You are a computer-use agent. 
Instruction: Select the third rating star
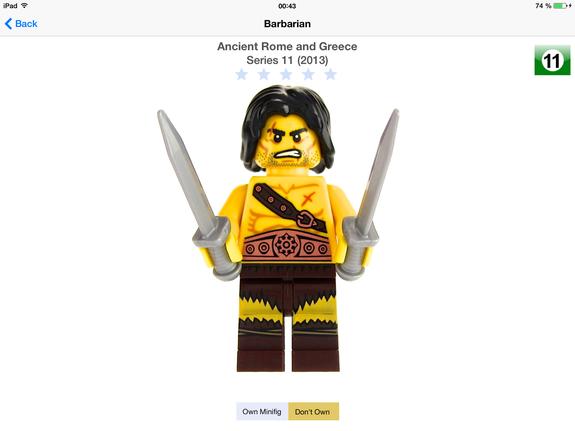click(x=286, y=74)
